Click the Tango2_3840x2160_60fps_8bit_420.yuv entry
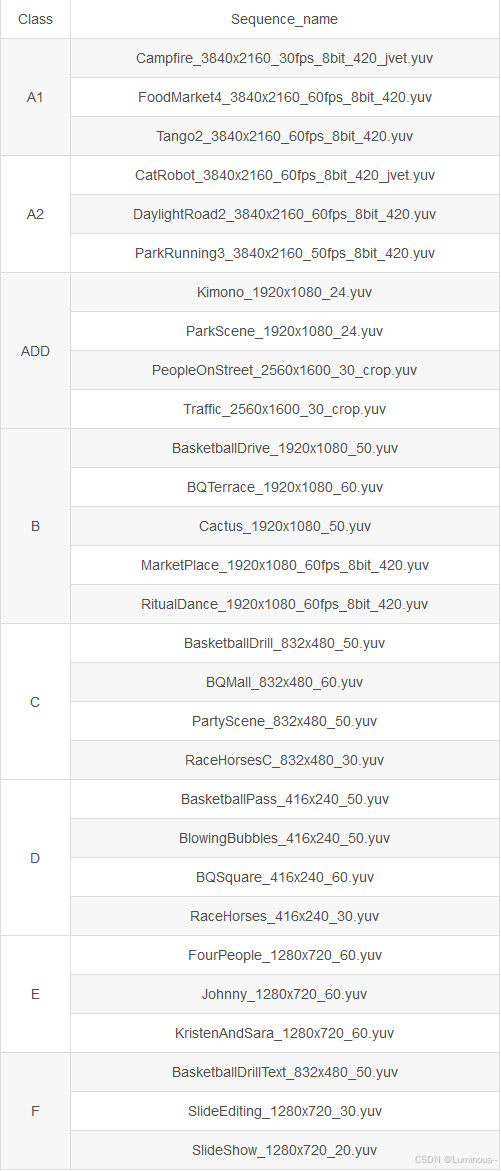501x1171 pixels. (284, 136)
